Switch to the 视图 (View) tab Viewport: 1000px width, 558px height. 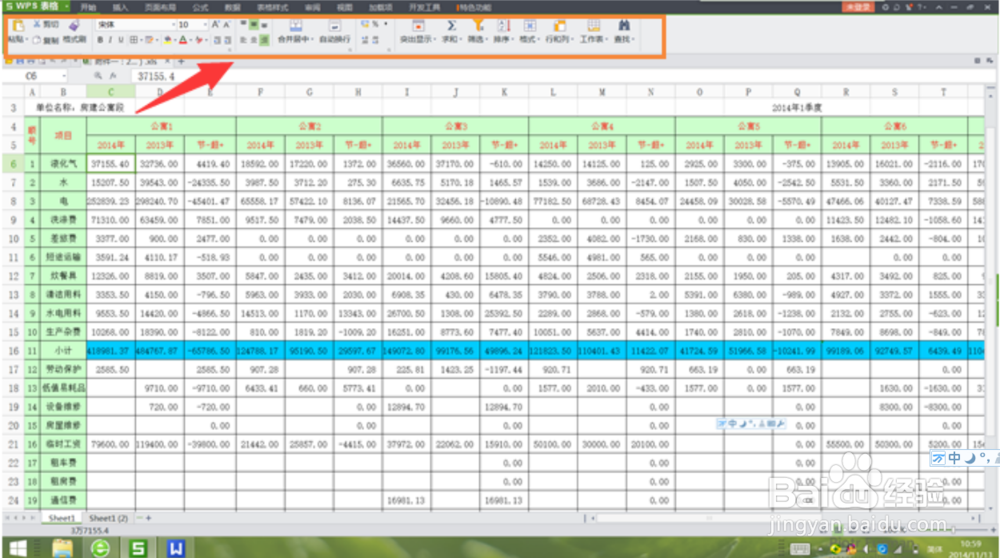(x=344, y=8)
